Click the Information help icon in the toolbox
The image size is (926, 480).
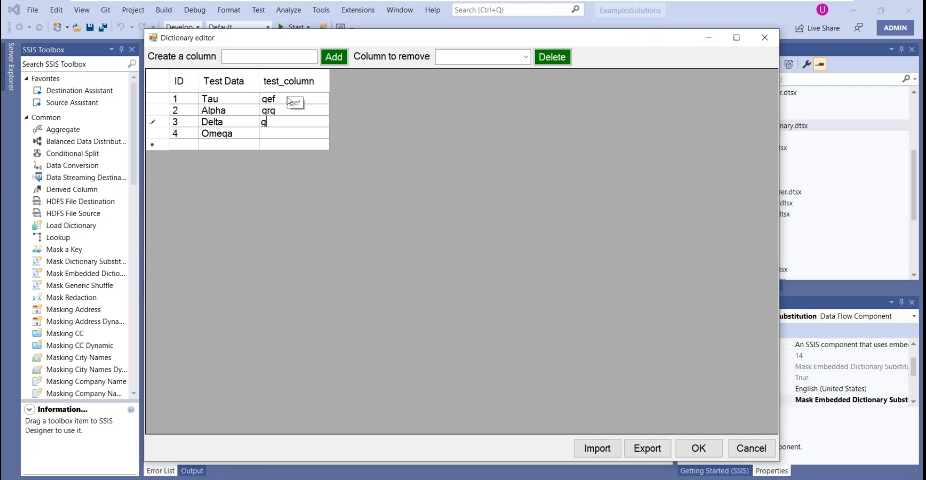(x=131, y=409)
